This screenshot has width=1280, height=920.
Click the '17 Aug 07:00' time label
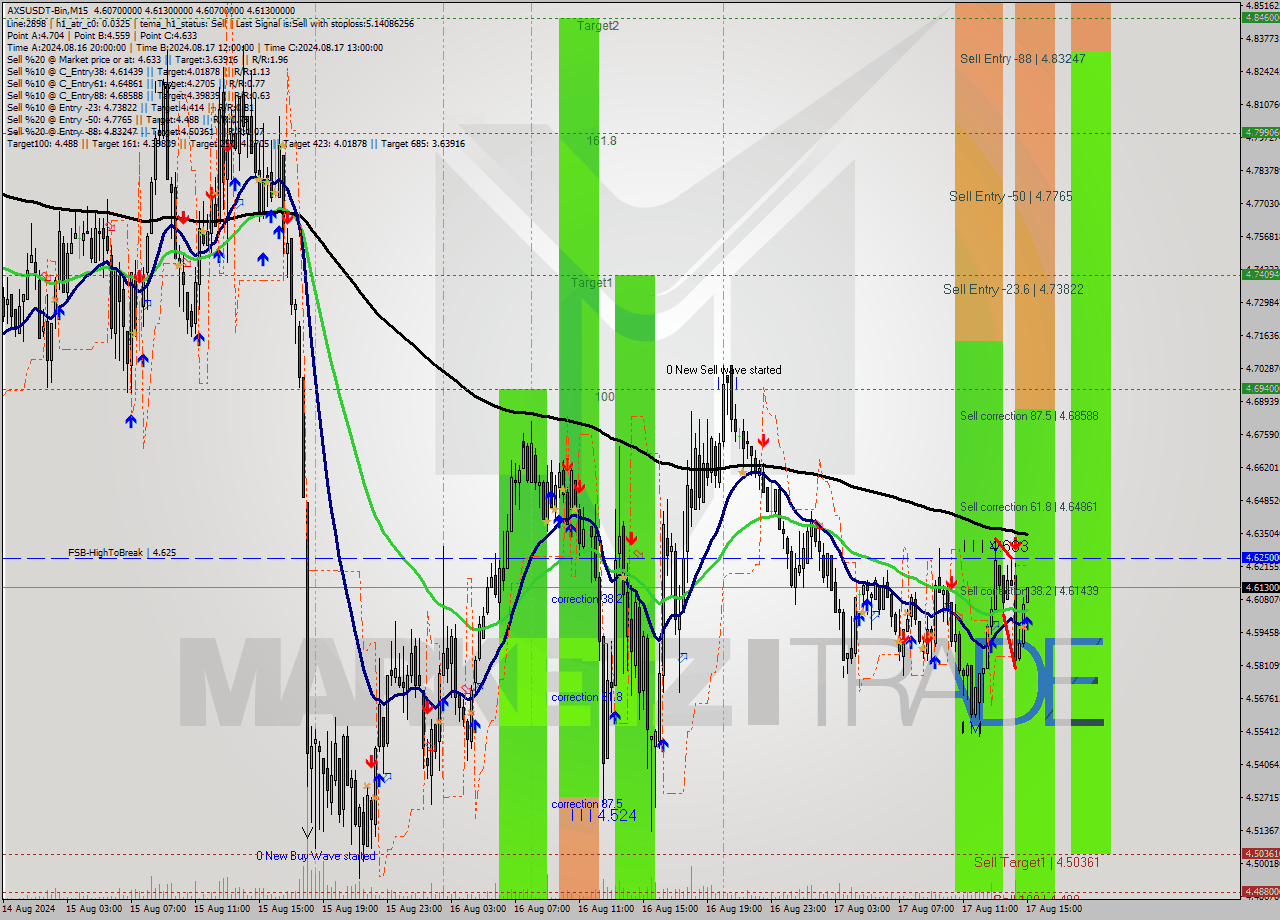coord(926,909)
